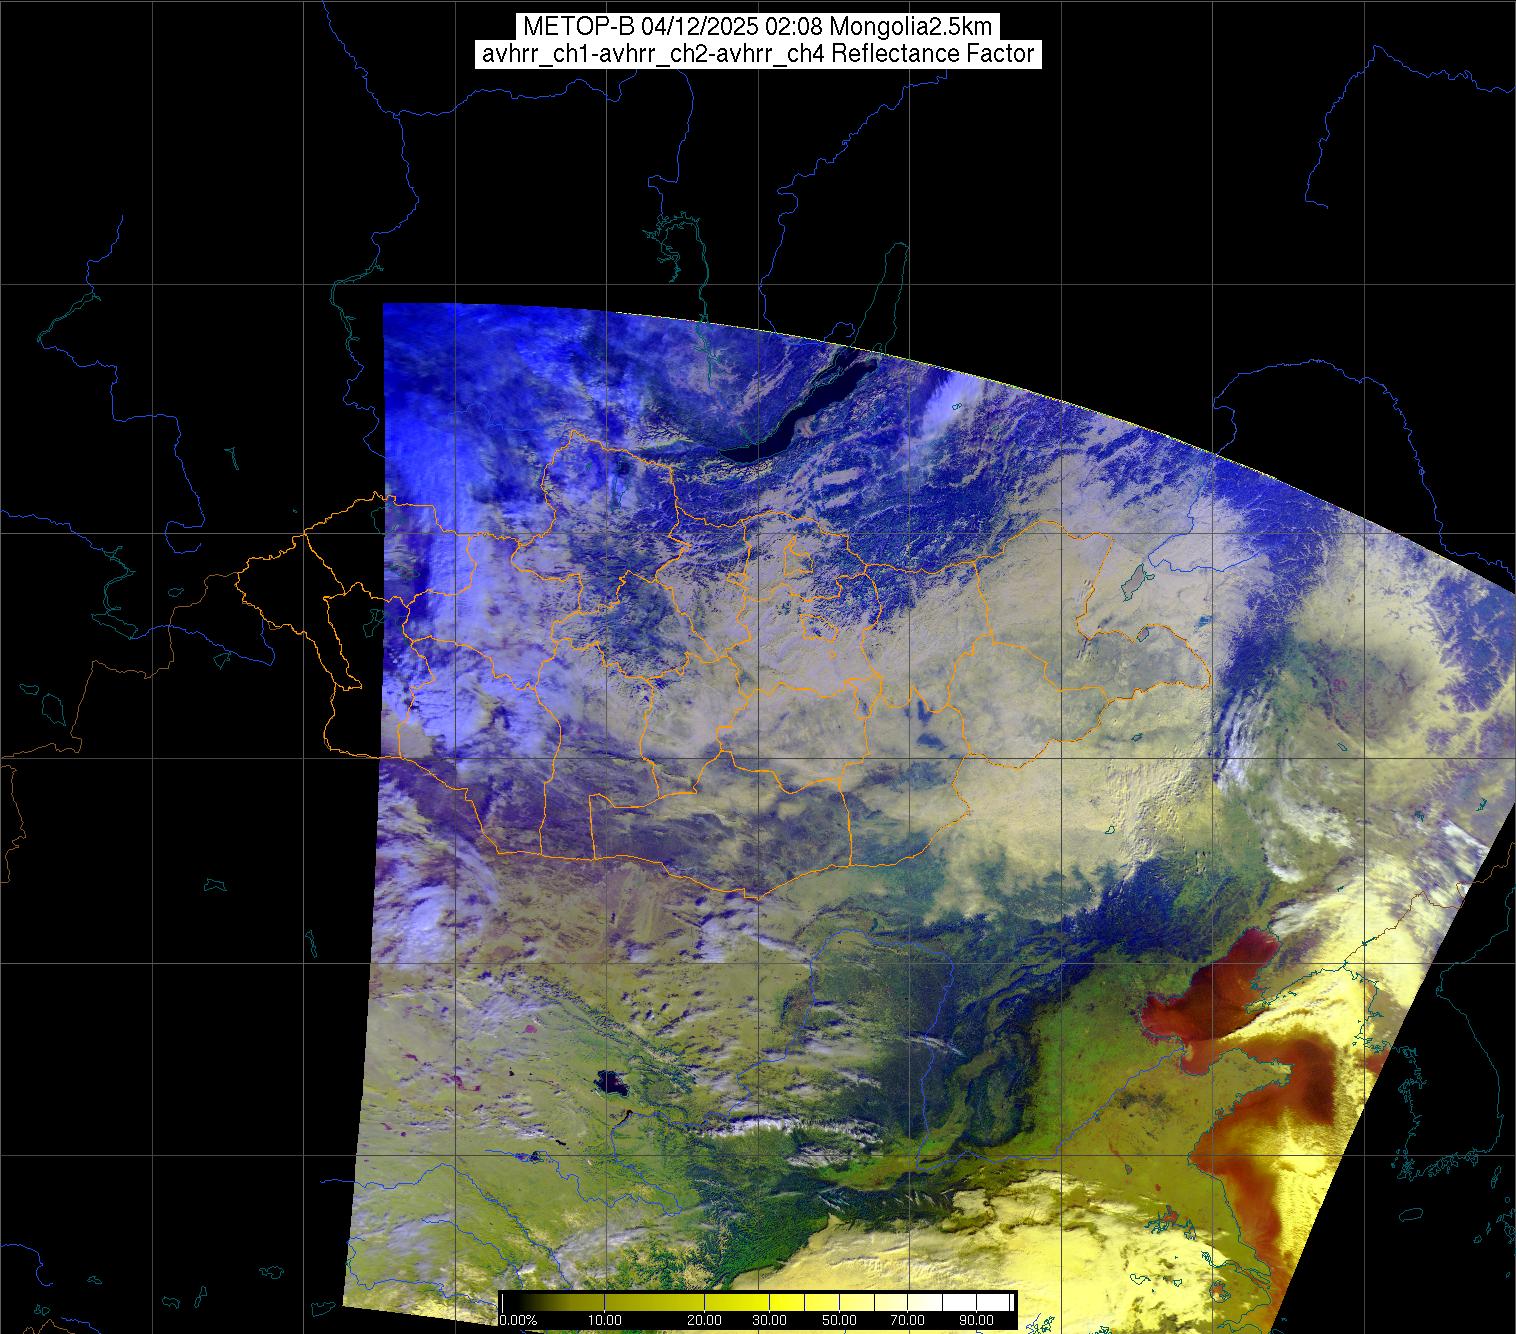The height and width of the screenshot is (1334, 1516).
Task: Select the avhrr channel Reflectance Factor caption
Action: coord(758,54)
